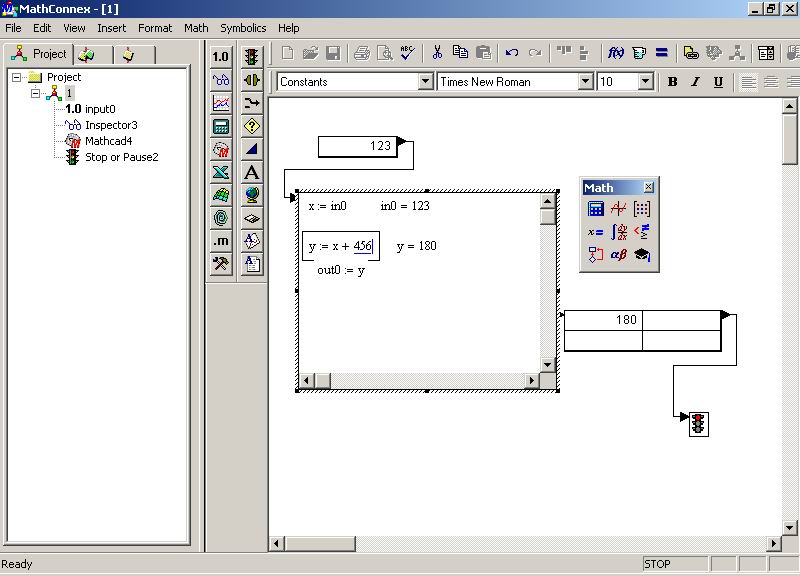
Task: Open the font size 10 dropdown
Action: point(645,82)
